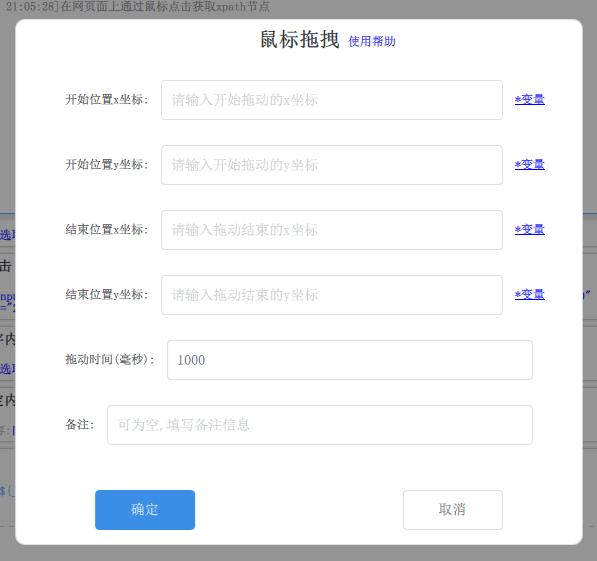Screen dimensions: 597x561
Task: Select the 鼠标拖拽 dialog title text
Action: pos(300,40)
